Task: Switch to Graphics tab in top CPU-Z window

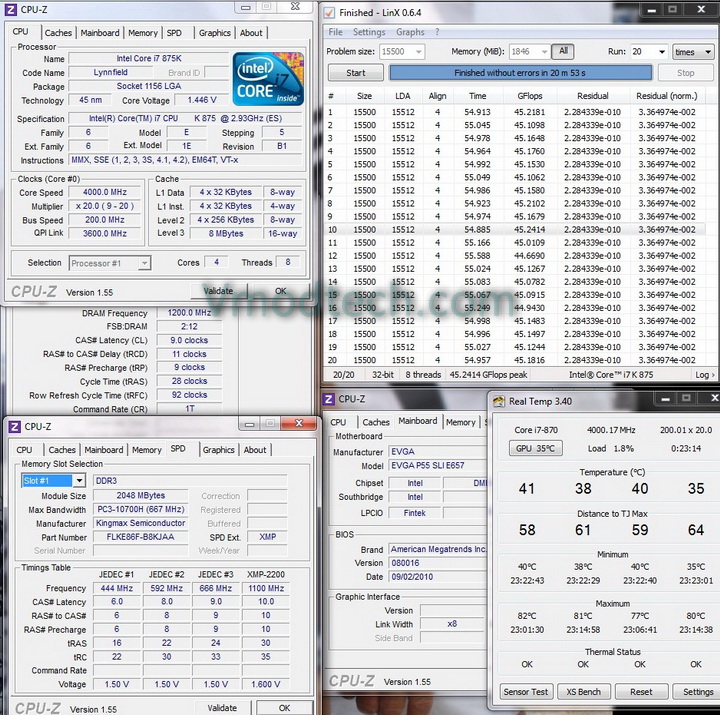Action: [x=214, y=33]
